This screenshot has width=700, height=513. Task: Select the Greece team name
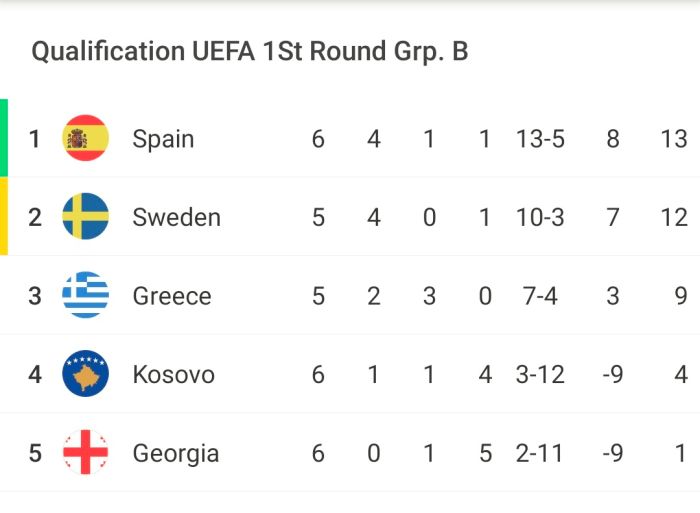(172, 296)
